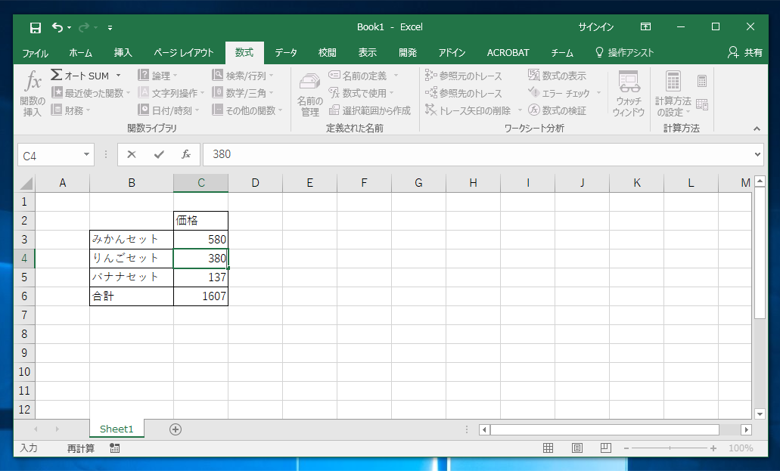Click the calculate now calculator icon
This screenshot has width=780, height=471.
coord(702,81)
